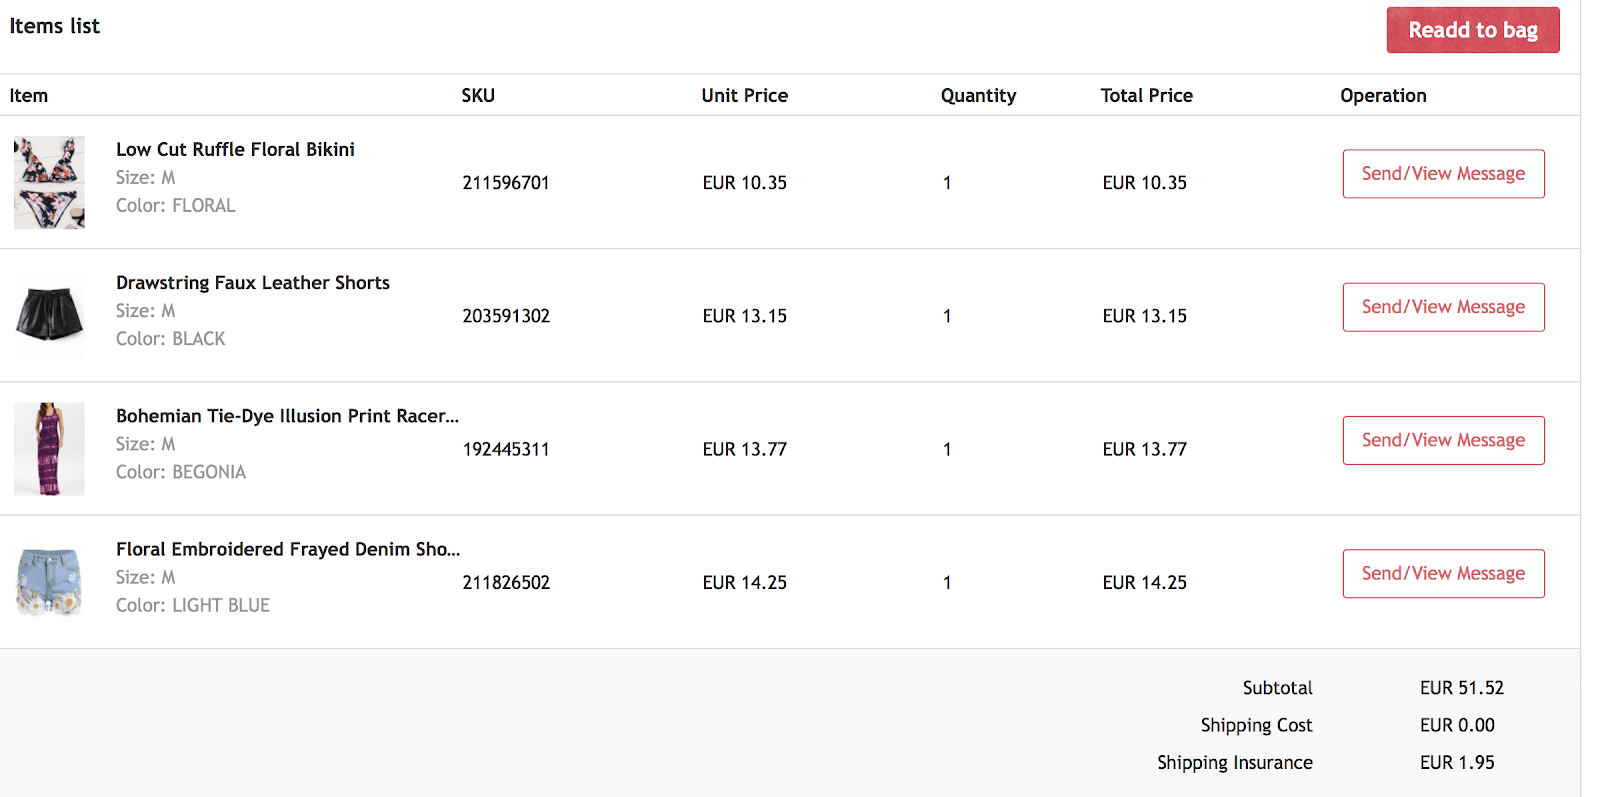Click SKU number 203591302

pyautogui.click(x=506, y=316)
